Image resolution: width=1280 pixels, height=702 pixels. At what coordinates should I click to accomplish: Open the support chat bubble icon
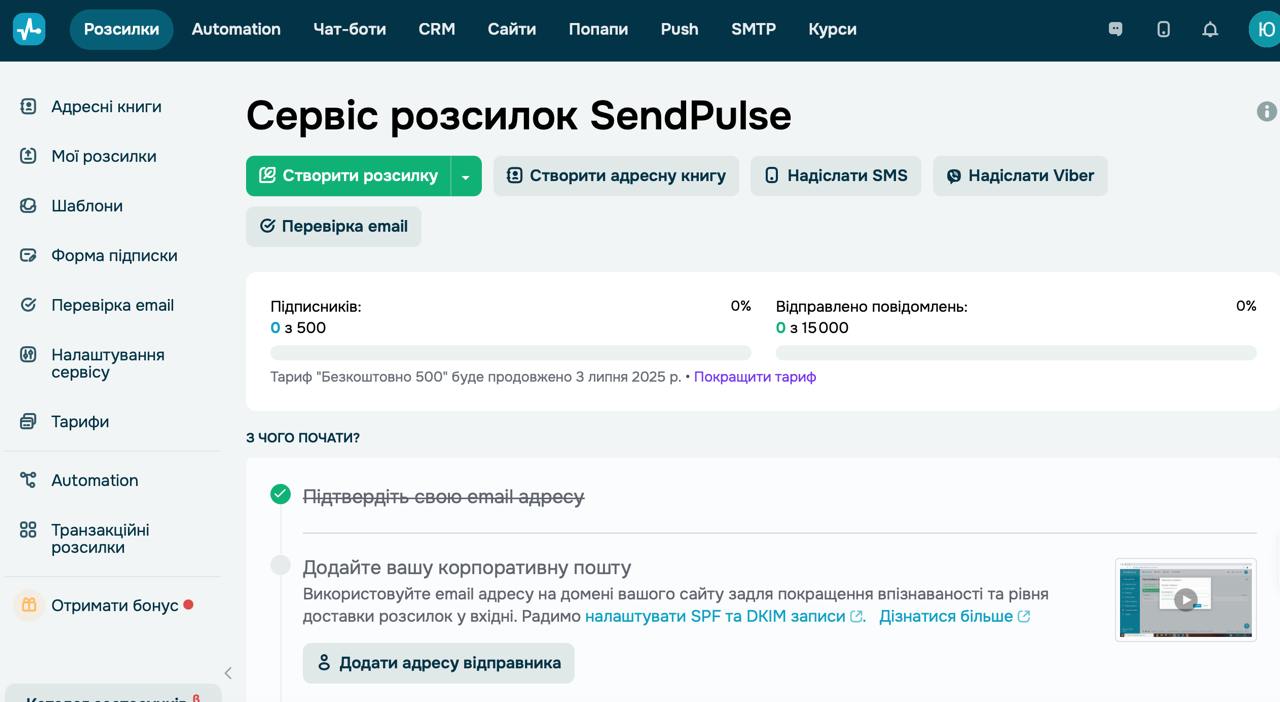(x=1115, y=29)
